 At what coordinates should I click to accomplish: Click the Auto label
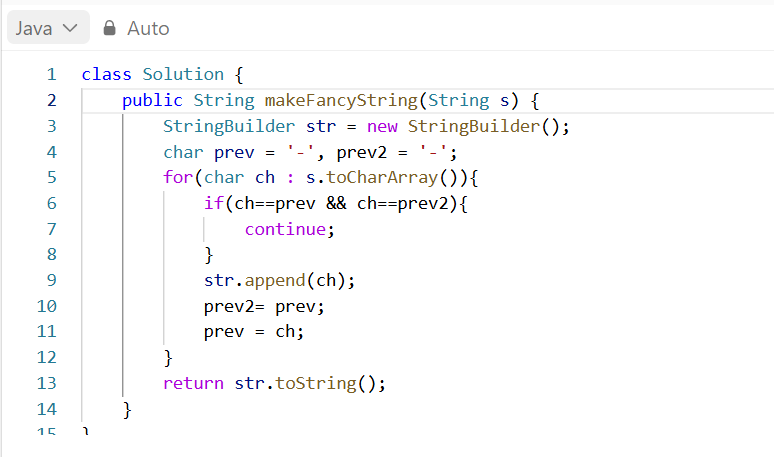coord(148,29)
